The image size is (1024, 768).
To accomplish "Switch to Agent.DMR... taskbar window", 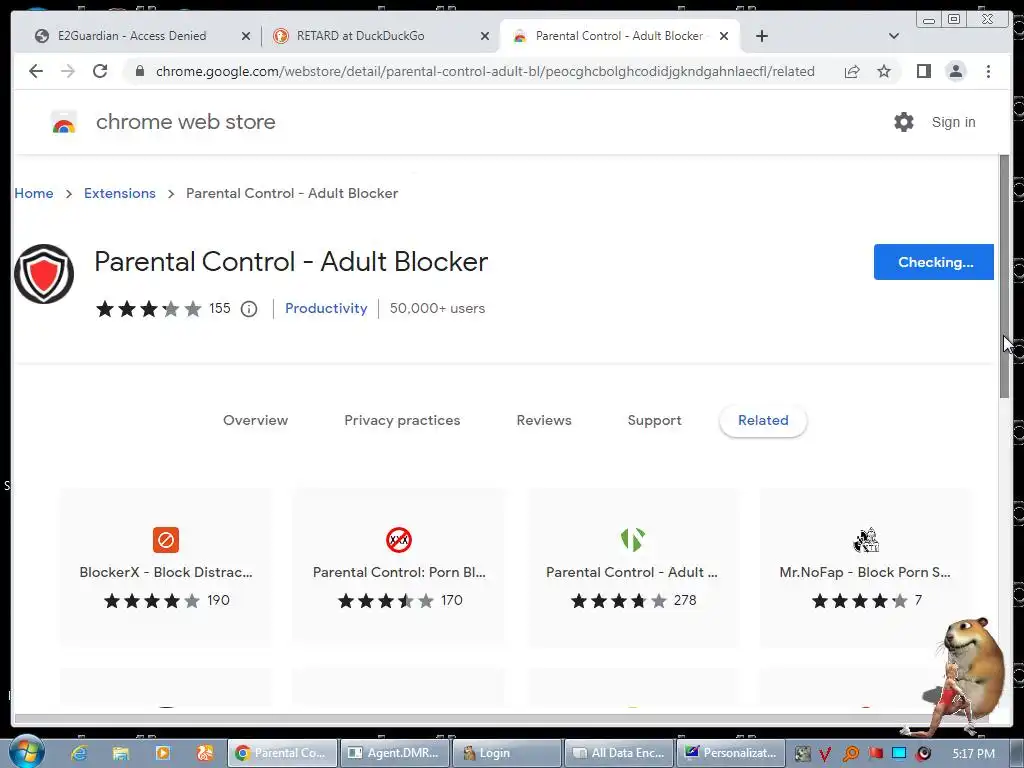I will pos(394,753).
